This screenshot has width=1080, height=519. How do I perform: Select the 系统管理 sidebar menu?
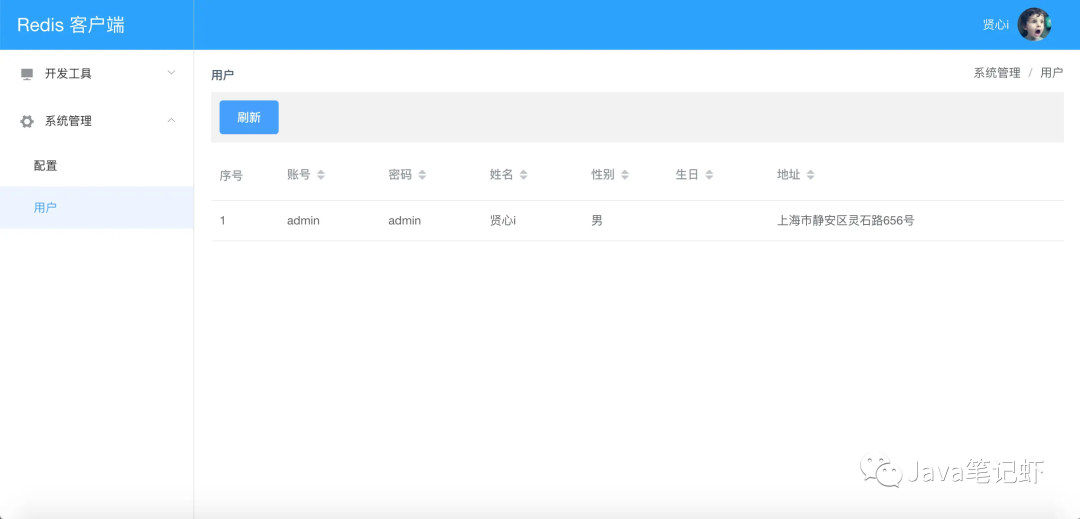tap(96, 121)
